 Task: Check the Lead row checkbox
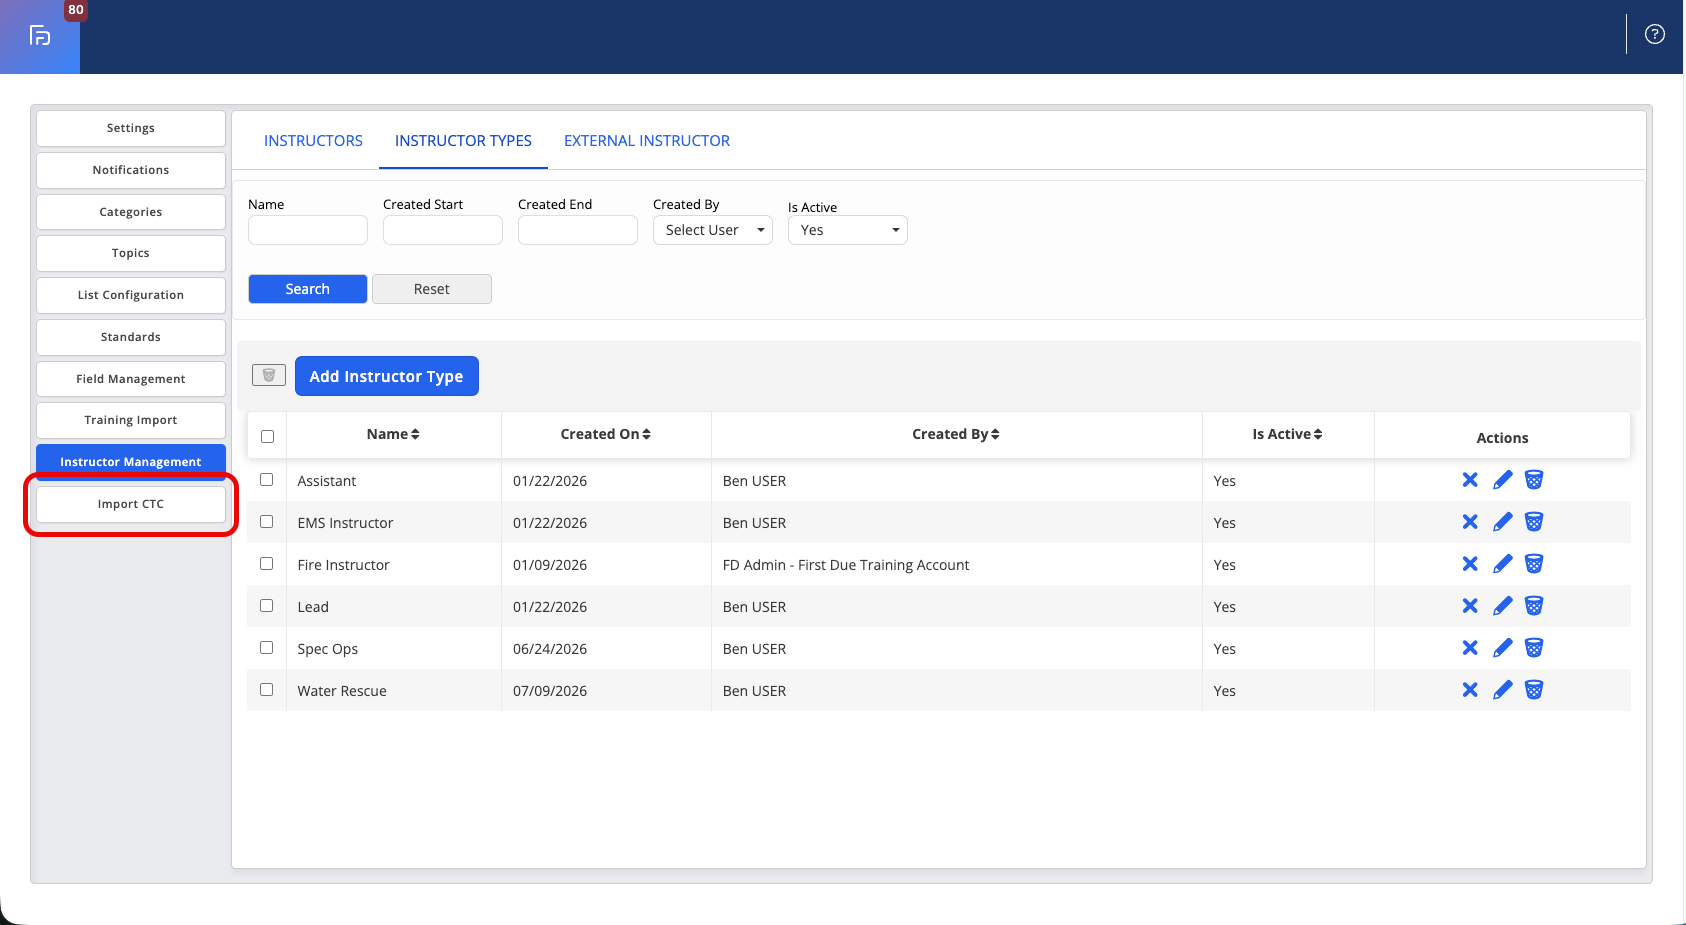[267, 606]
